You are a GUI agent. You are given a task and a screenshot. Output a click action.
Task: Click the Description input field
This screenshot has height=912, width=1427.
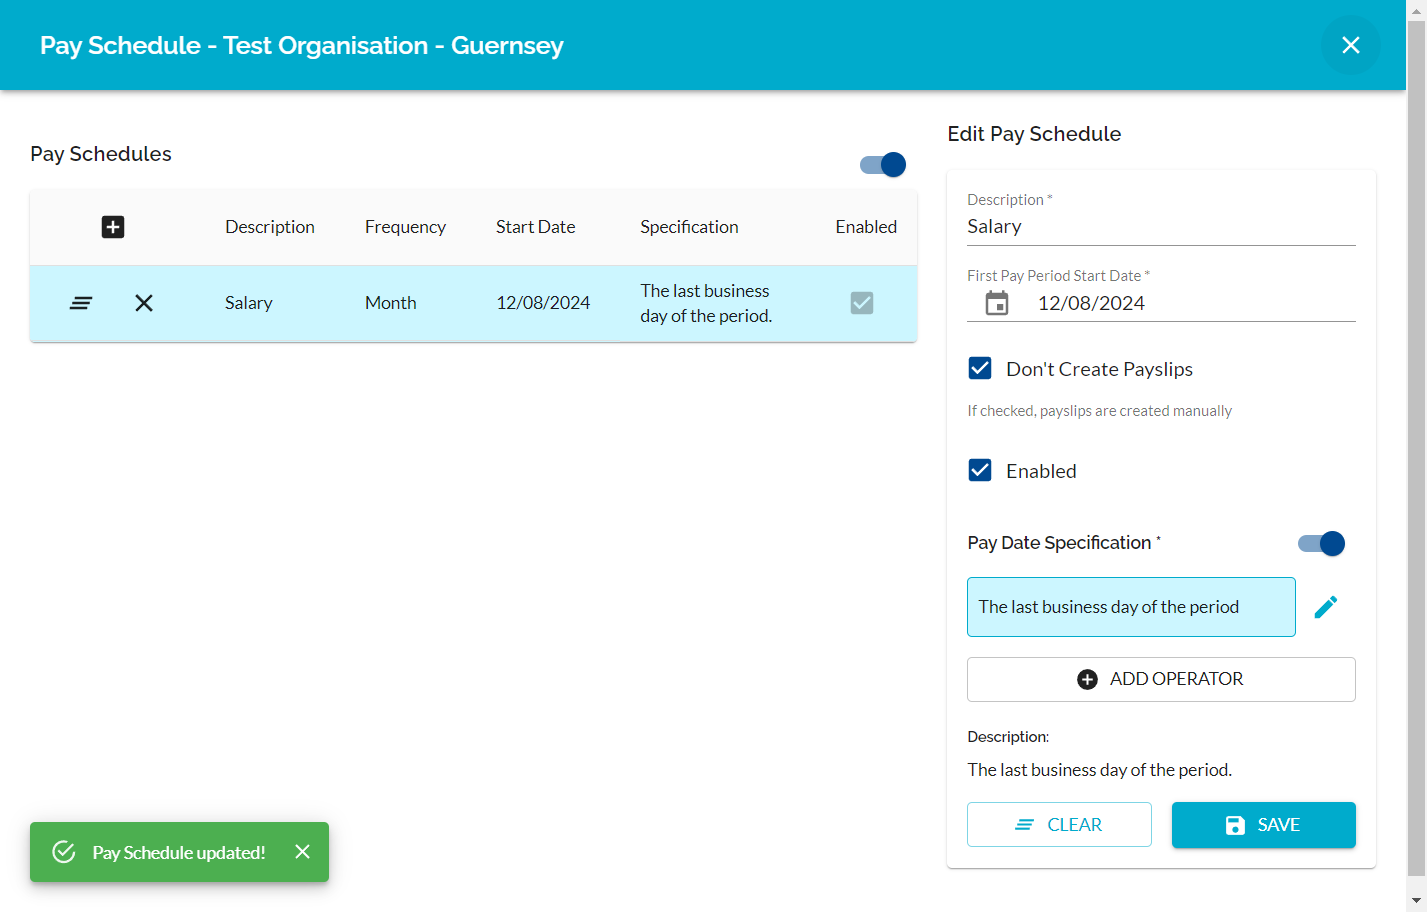[1161, 227]
